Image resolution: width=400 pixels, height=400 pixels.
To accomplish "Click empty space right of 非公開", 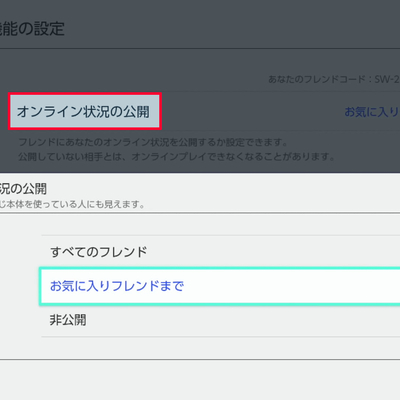I will 243,320.
